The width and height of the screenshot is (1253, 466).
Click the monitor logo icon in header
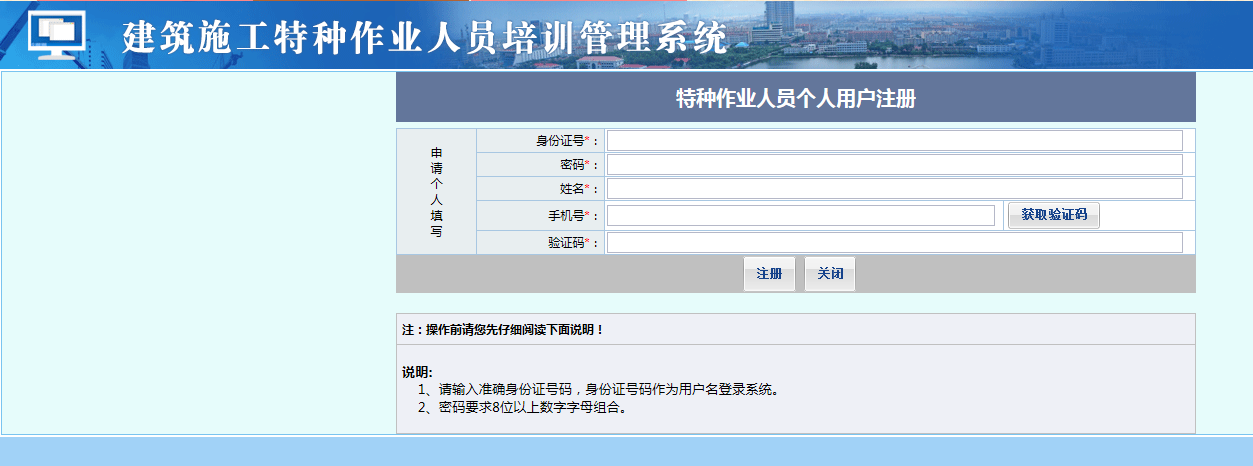[58, 35]
